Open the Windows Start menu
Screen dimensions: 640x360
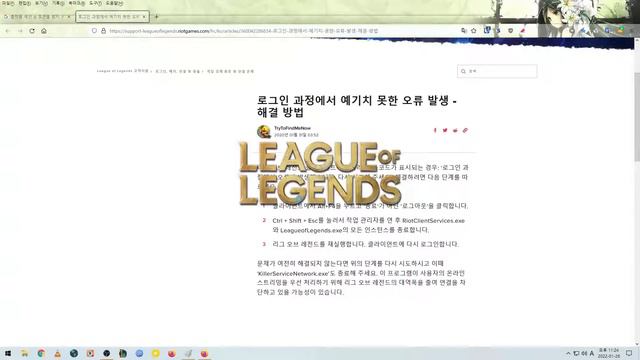coord(8,353)
